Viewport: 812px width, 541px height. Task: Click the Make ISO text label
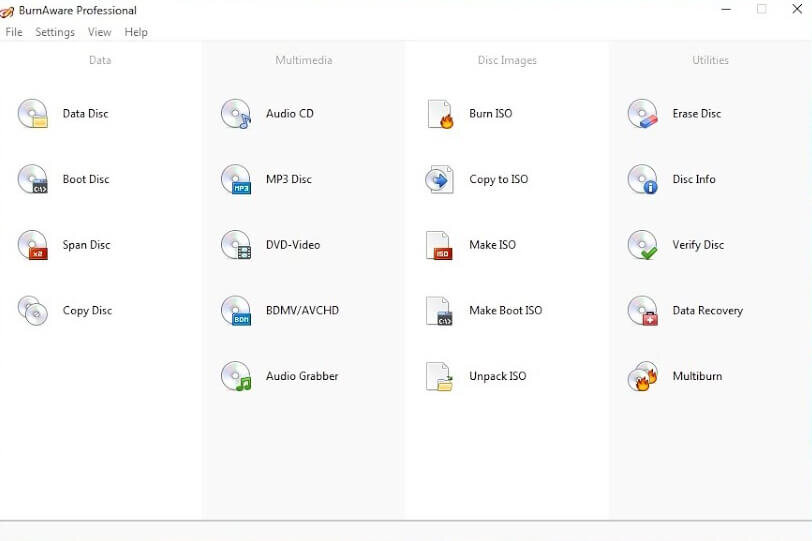[492, 245]
